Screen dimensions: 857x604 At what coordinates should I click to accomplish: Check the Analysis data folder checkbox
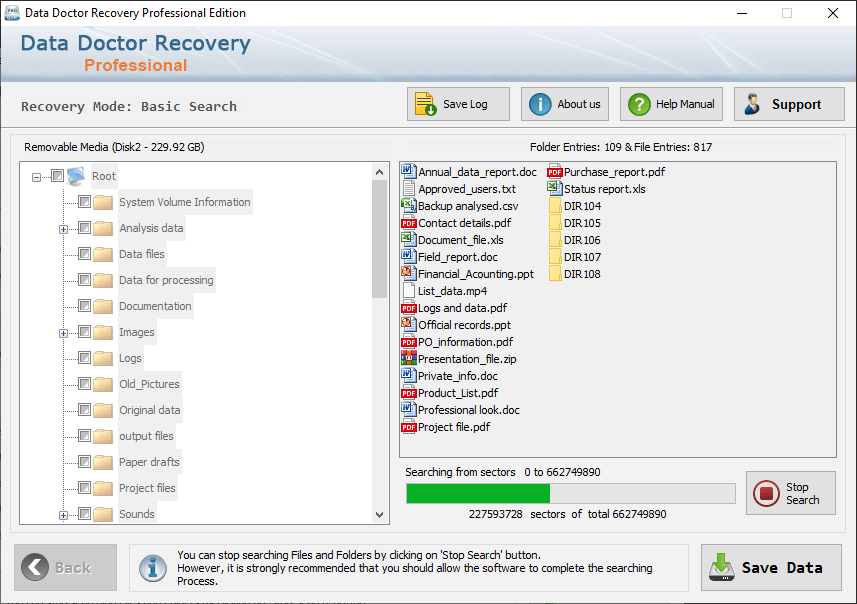[84, 227]
